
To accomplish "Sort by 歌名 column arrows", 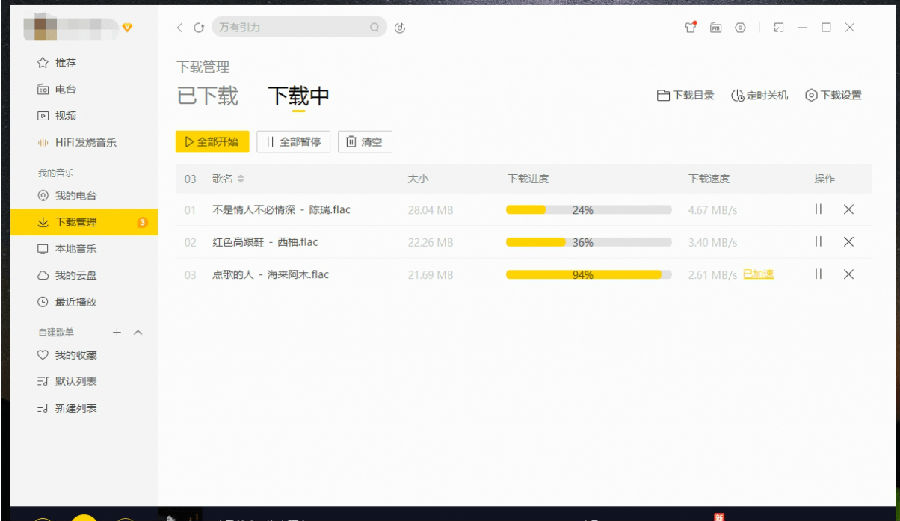I will 241,178.
